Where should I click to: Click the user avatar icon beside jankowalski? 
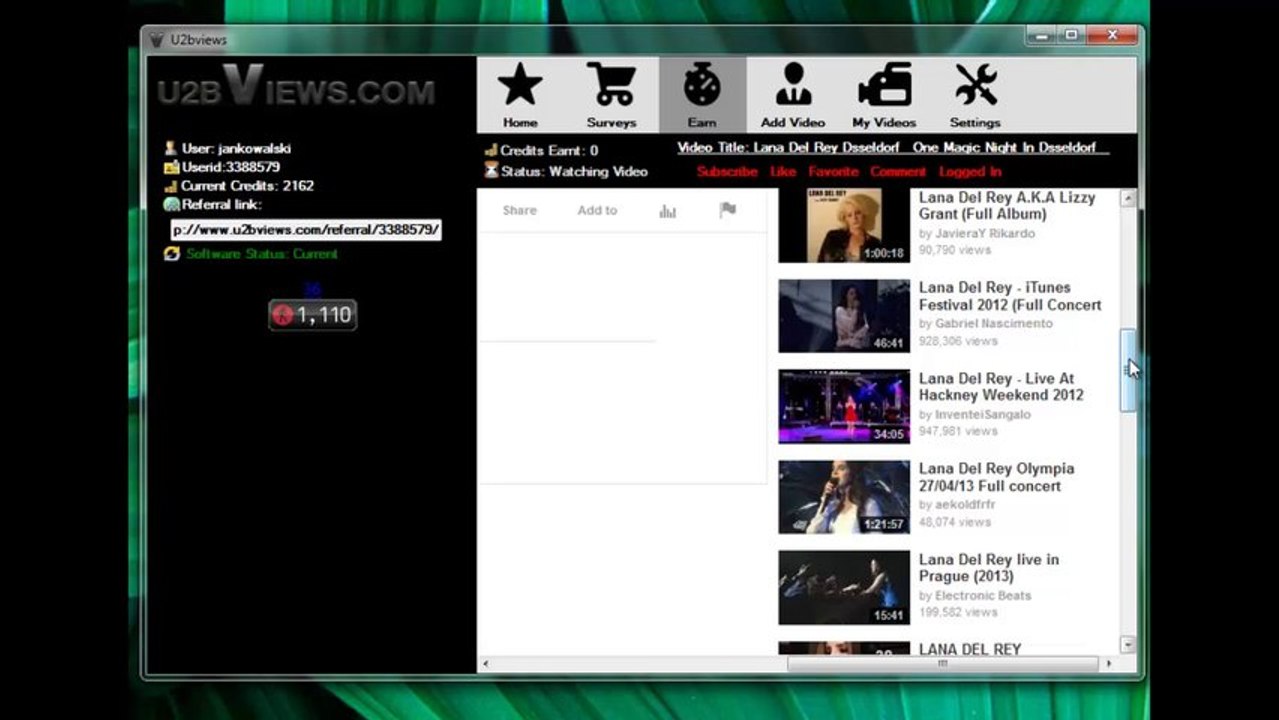[x=171, y=148]
